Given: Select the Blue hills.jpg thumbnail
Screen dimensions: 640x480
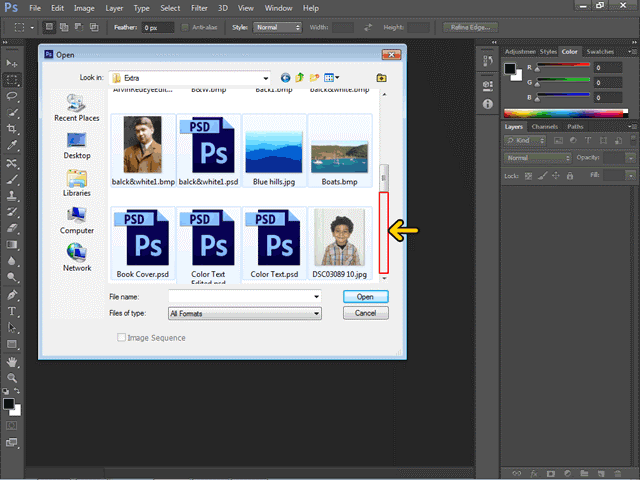Looking at the screenshot, I should [x=274, y=151].
